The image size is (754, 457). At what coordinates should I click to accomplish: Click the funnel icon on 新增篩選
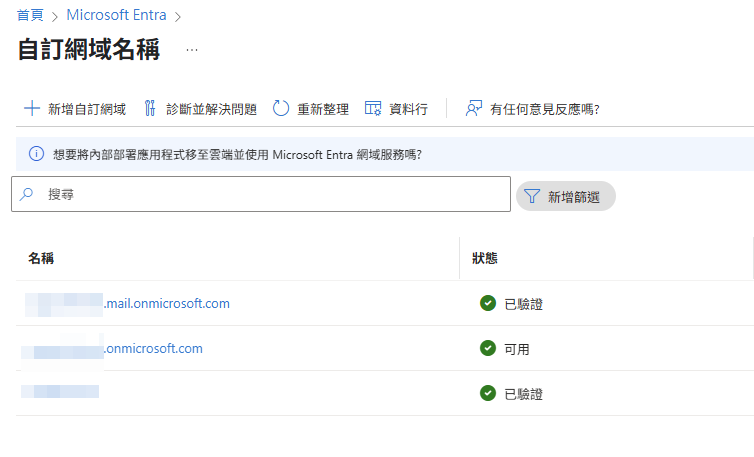(x=531, y=197)
